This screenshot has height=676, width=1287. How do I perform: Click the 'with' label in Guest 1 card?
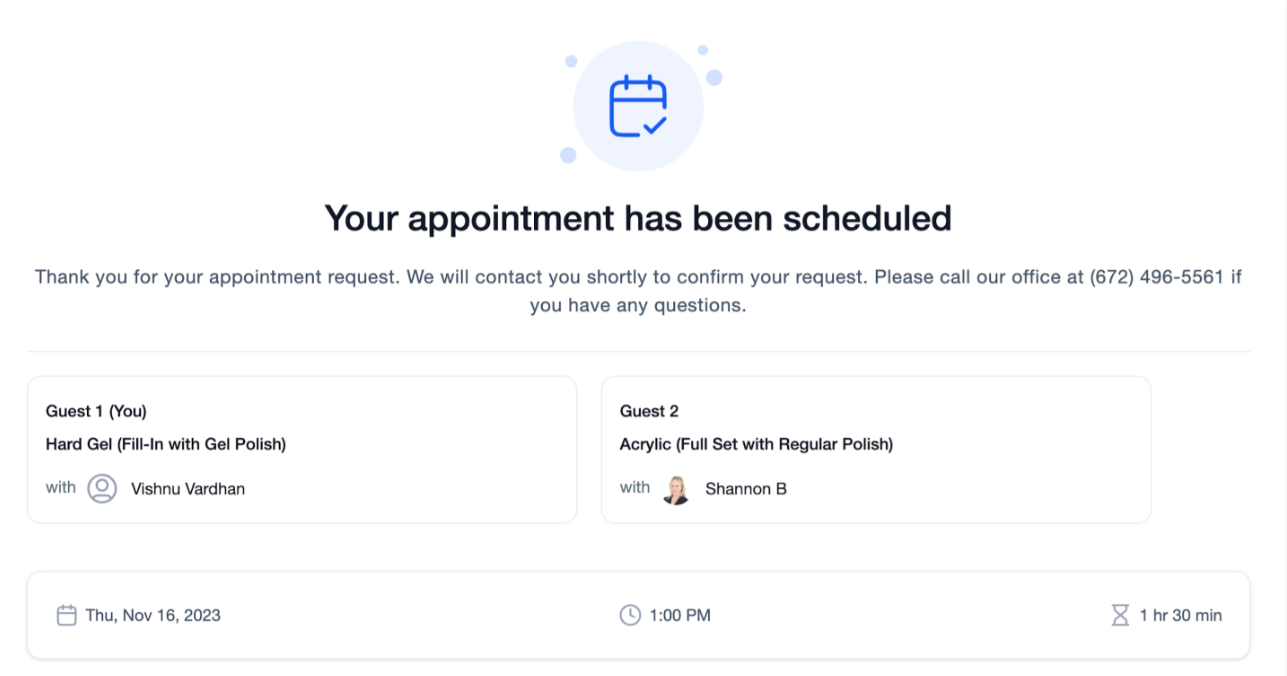coord(61,488)
